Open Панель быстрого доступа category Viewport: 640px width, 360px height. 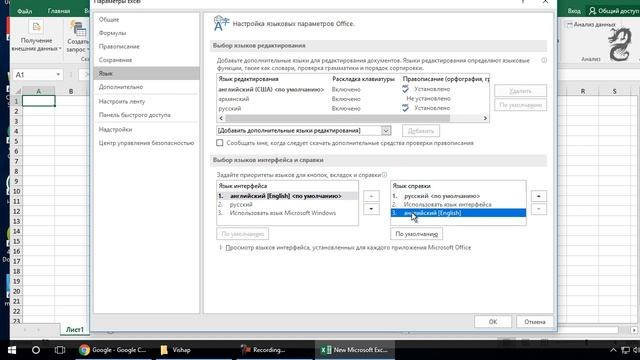[134, 115]
